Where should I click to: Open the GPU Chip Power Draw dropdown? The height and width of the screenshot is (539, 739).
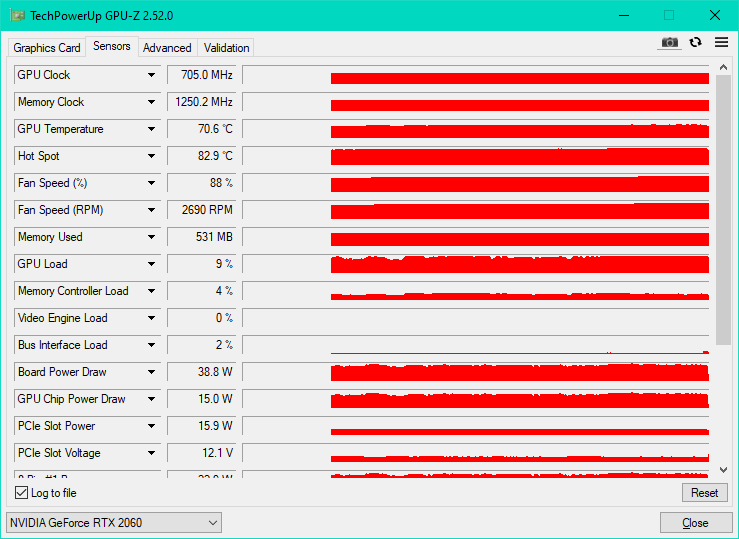tap(151, 399)
